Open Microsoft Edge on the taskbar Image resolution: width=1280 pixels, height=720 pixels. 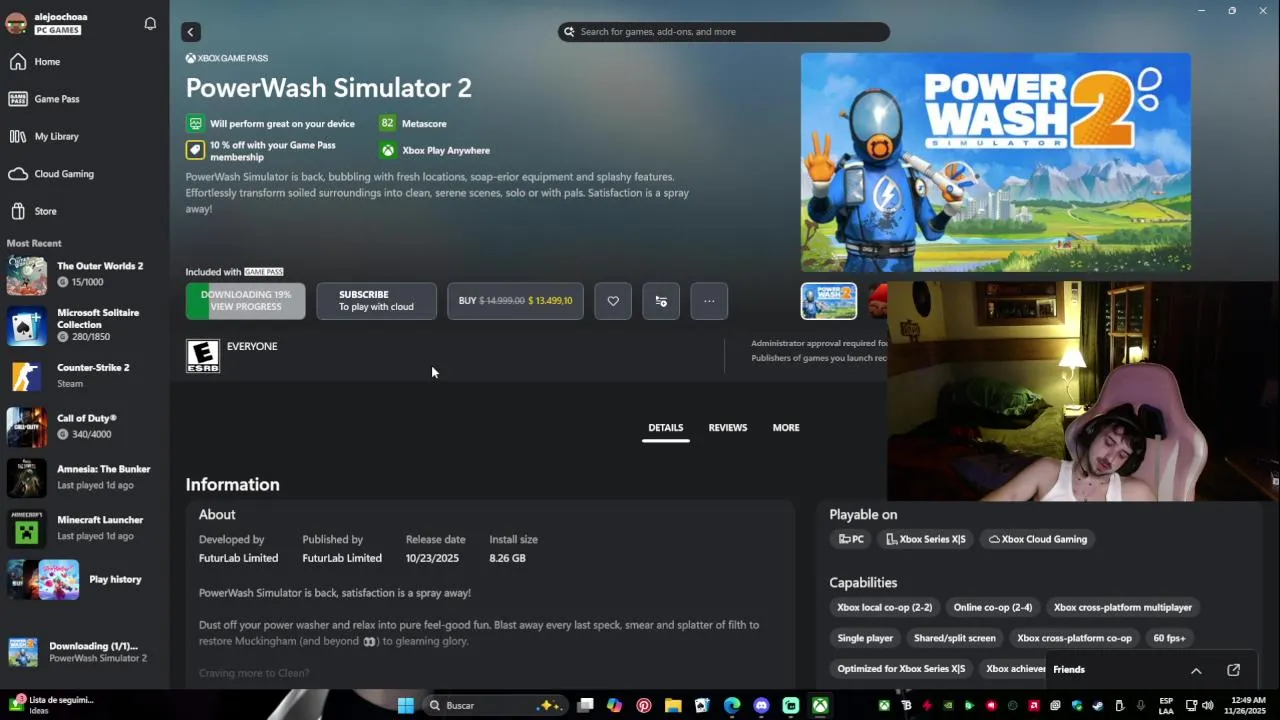click(732, 706)
